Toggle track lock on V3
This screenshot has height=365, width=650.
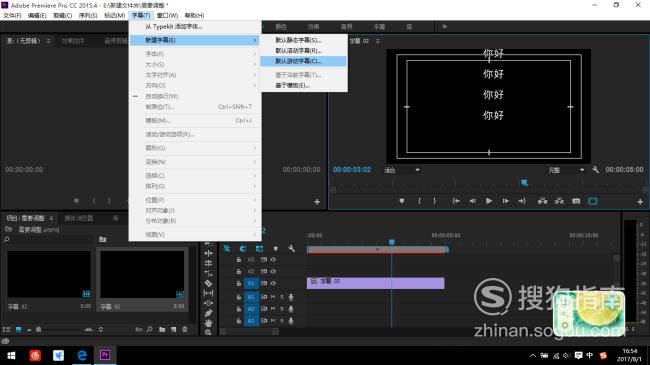[x=239, y=260]
